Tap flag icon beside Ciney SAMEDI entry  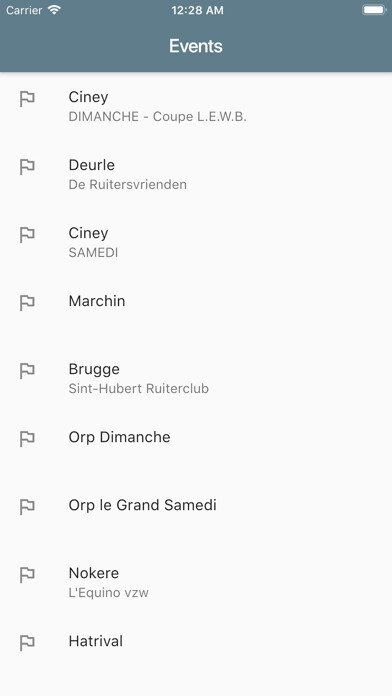coord(27,235)
